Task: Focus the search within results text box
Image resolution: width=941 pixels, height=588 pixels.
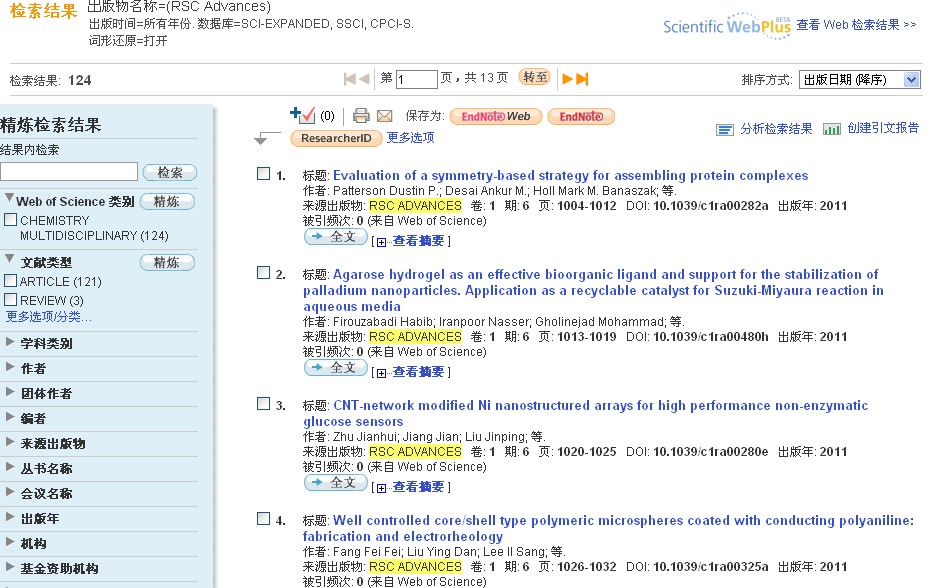Action: (x=69, y=172)
